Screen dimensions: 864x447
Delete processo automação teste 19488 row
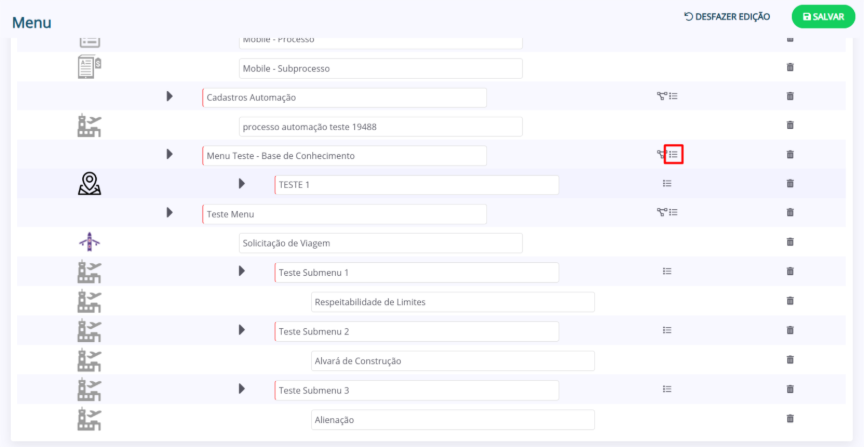[790, 125]
